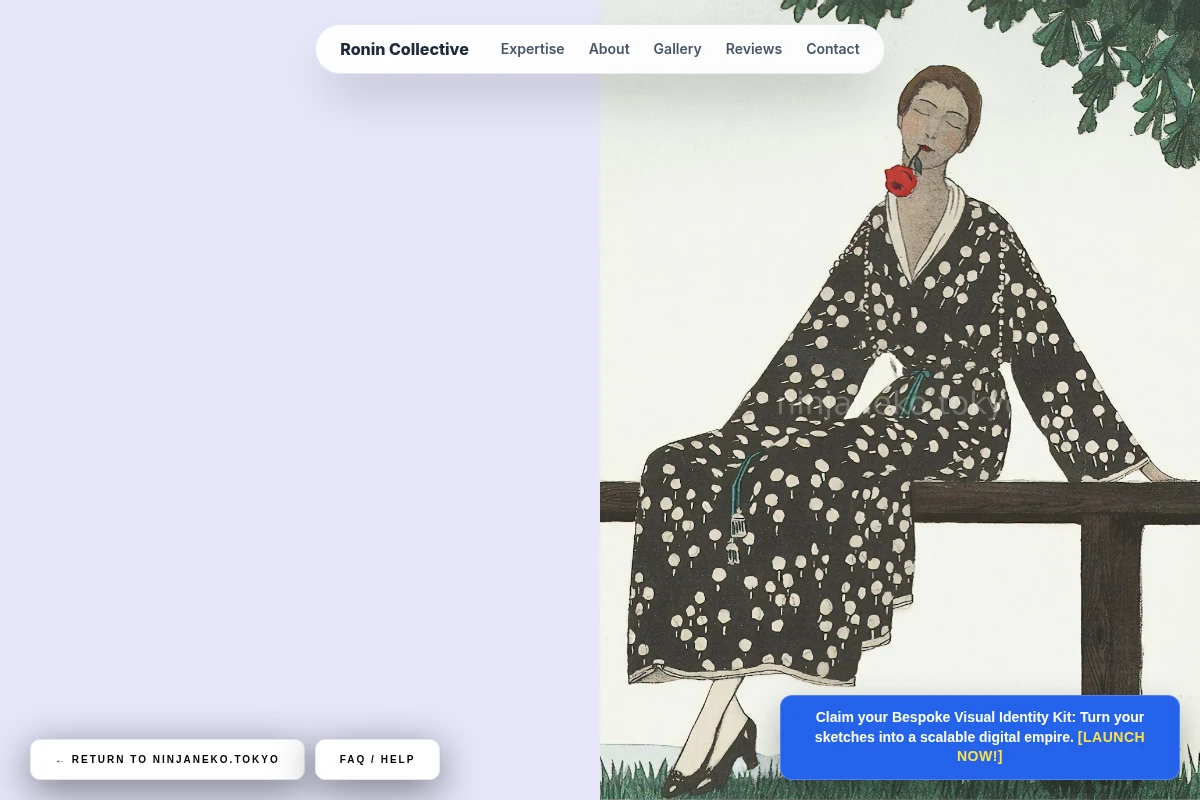Click the Ronin Collective brand name
1200x800 pixels.
(x=404, y=49)
